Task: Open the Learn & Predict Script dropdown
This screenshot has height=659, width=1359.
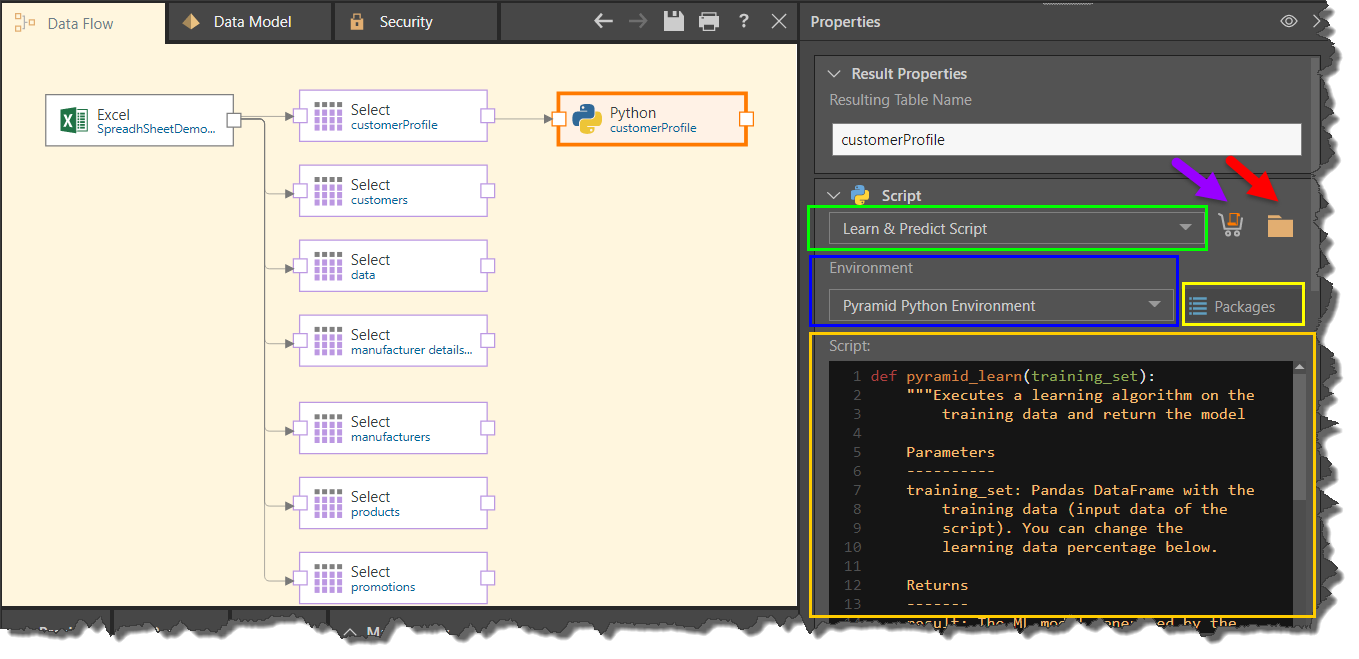Action: [x=1016, y=229]
